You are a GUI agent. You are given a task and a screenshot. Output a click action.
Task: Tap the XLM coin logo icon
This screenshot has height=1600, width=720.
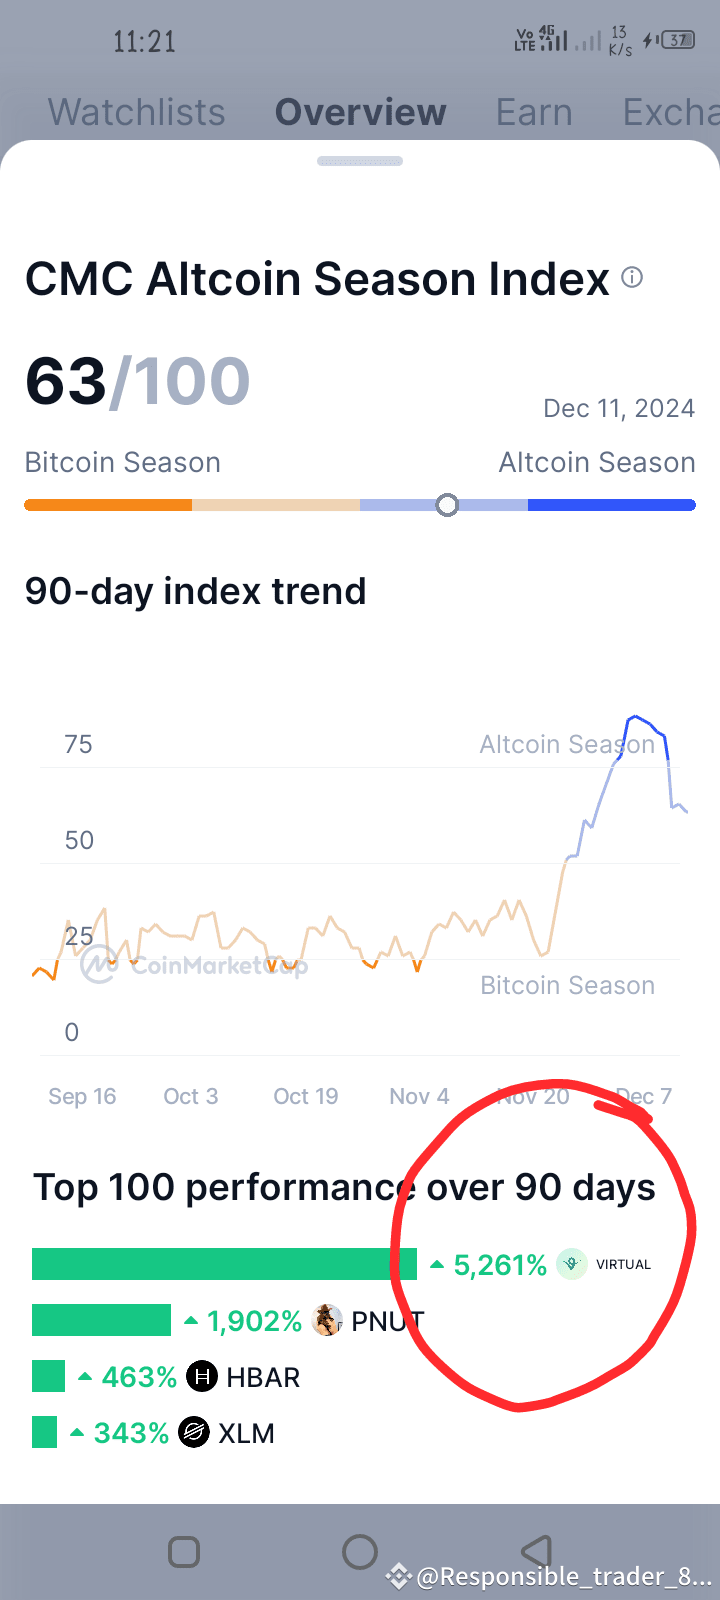pyautogui.click(x=194, y=1433)
